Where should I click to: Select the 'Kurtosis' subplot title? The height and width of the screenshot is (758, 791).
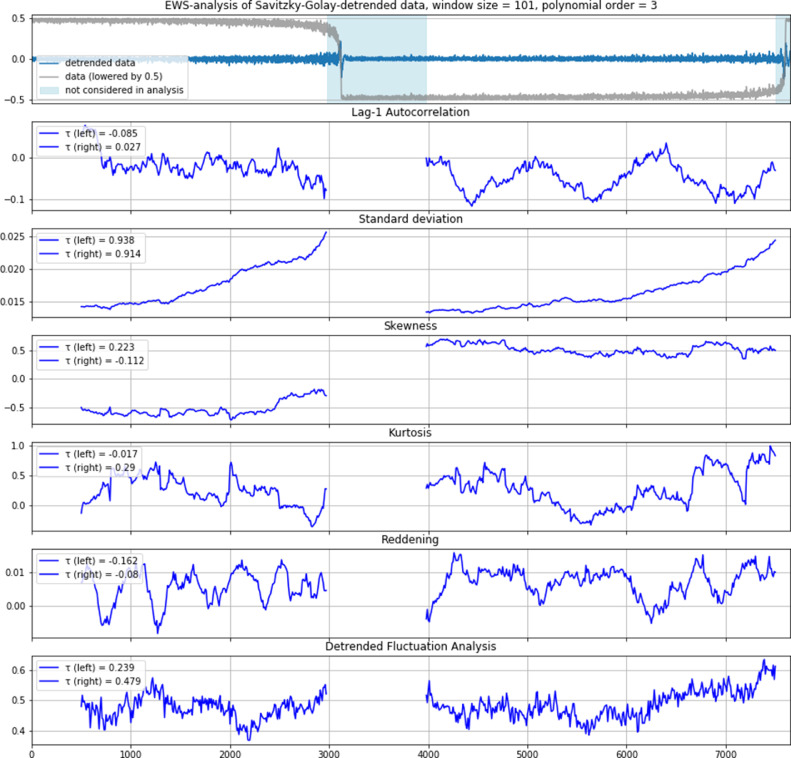pos(410,432)
